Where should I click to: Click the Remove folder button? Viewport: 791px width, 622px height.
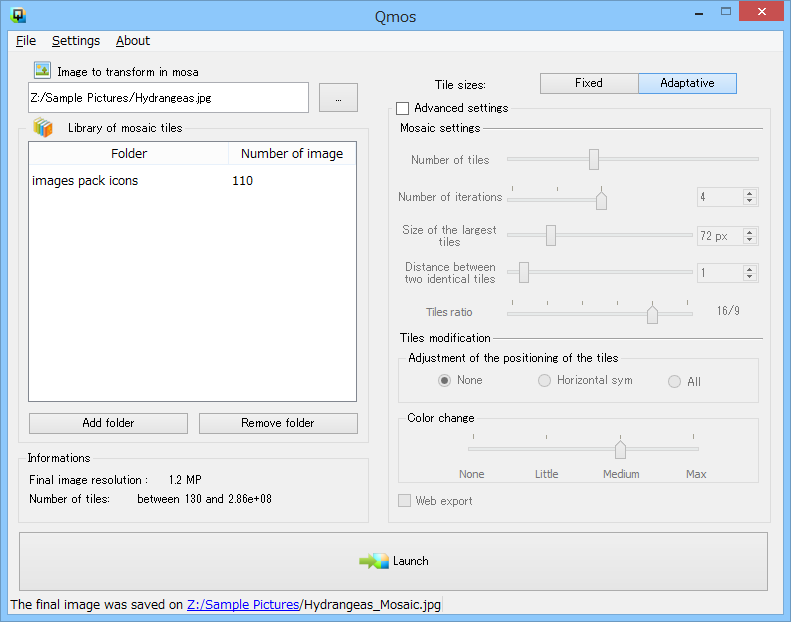[278, 423]
